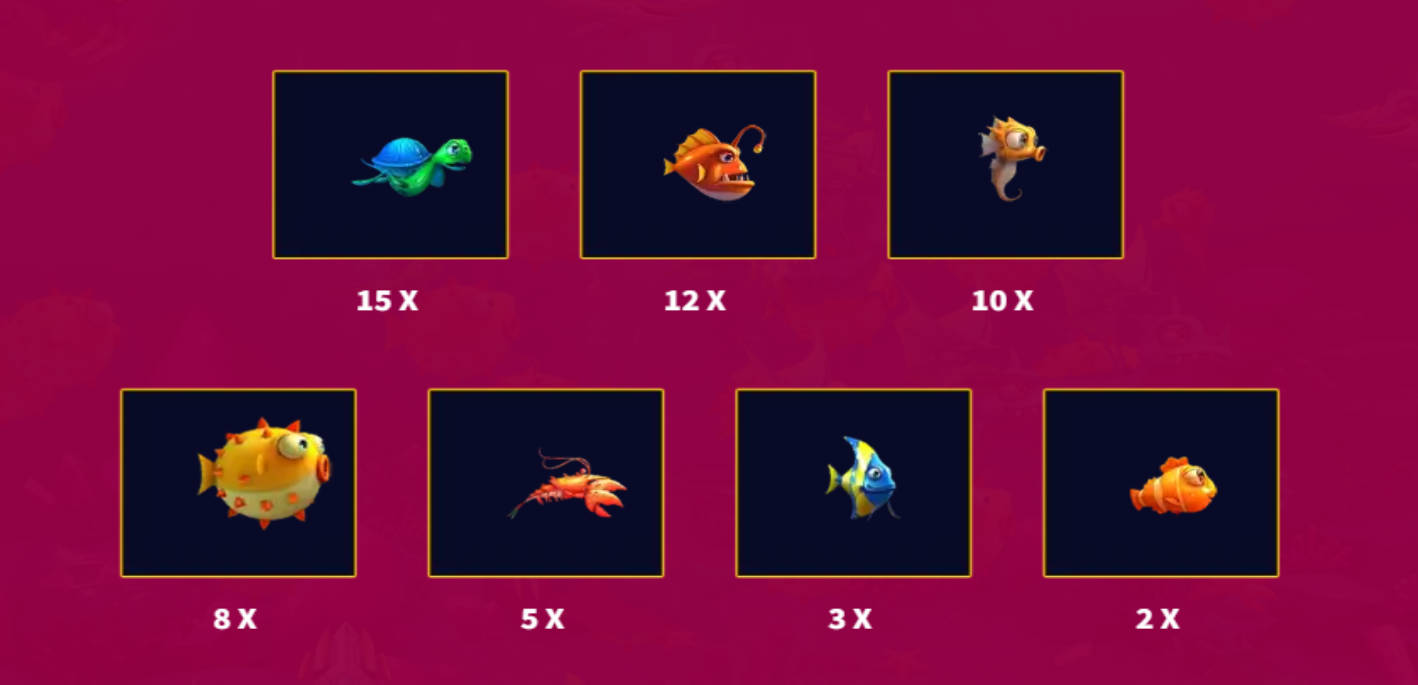Click the 2 X multiplier label
Screen dimensions: 1418x685
(x=1157, y=619)
